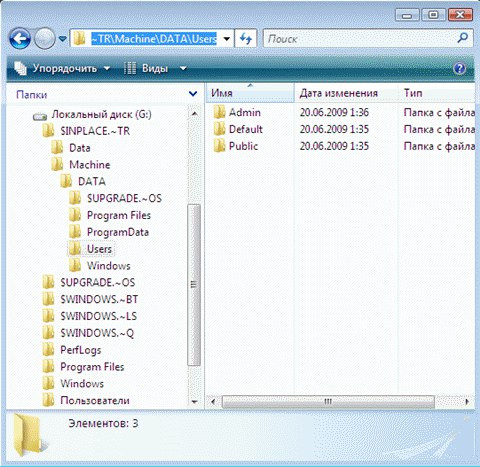The width and height of the screenshot is (480, 467).
Task: Click the drive icon for Локальный диск (G:)
Action: [x=40, y=116]
